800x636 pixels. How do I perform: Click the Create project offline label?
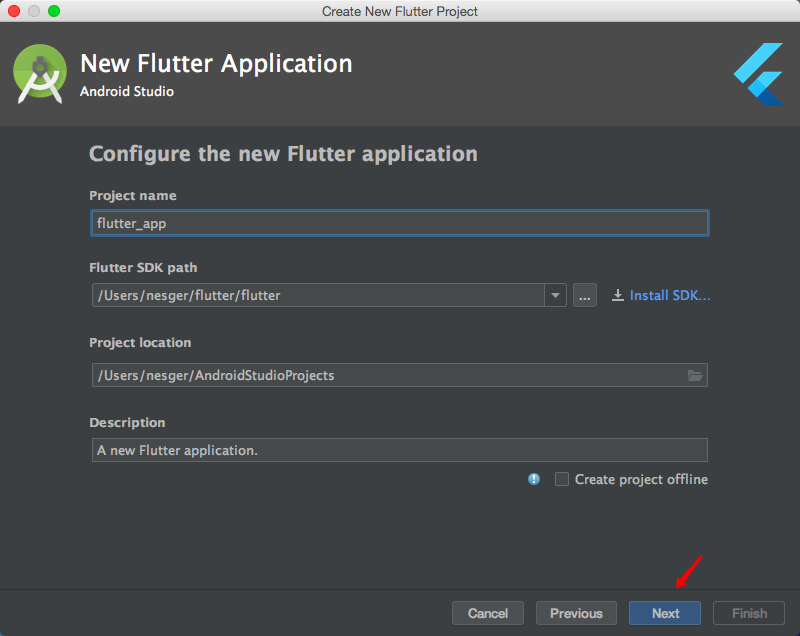click(641, 480)
